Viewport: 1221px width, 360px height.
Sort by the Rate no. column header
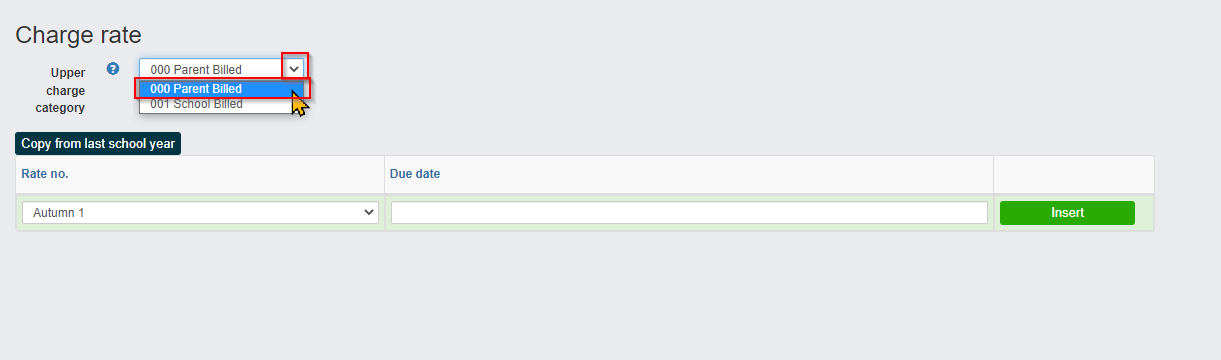coord(45,174)
